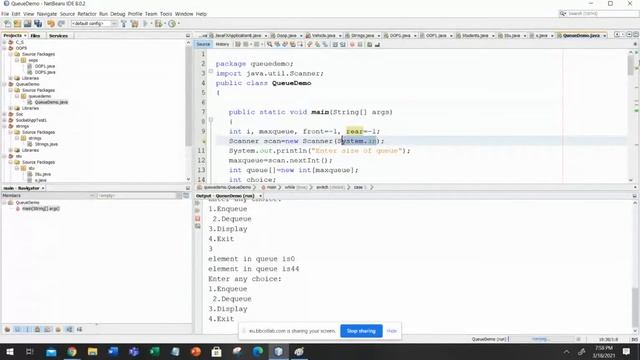Select the Source view button

click(x=203, y=44)
